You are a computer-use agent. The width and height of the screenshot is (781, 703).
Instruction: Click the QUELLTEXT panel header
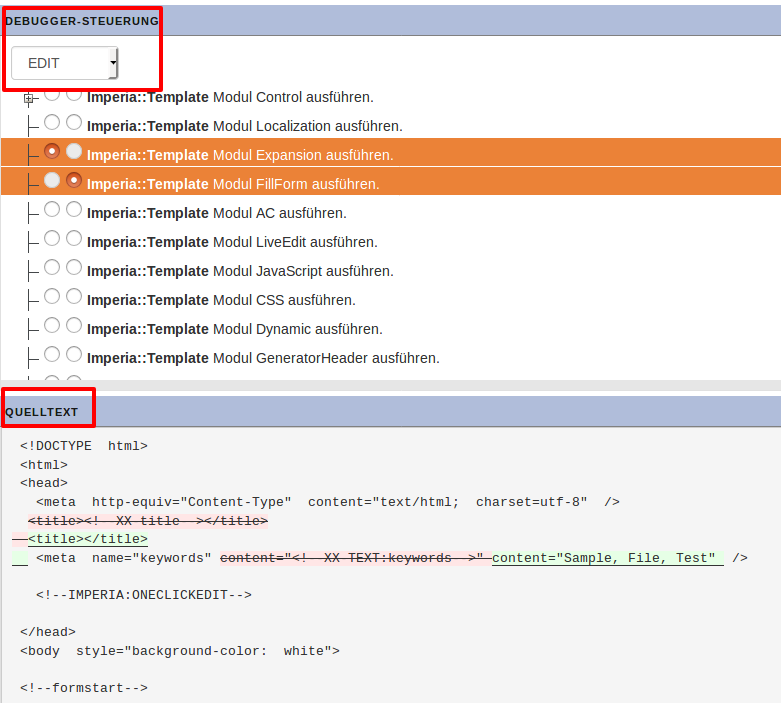pyautogui.click(x=390, y=412)
